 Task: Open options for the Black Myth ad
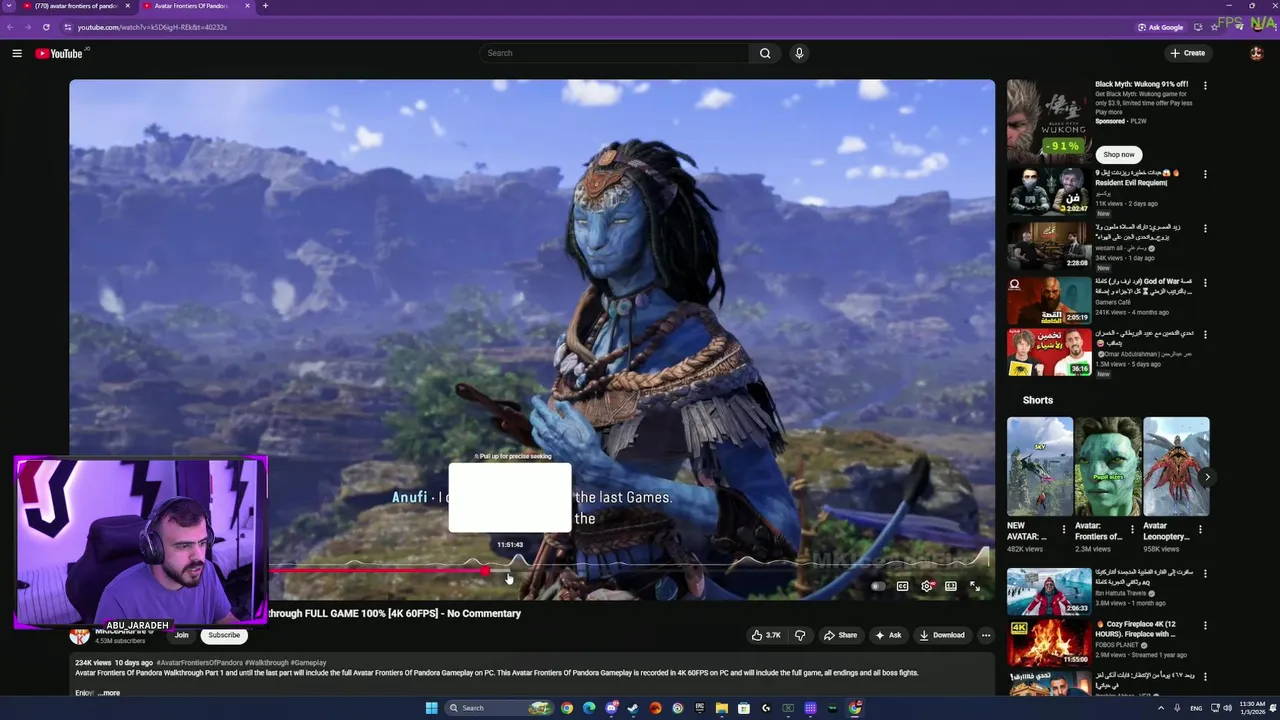pos(1205,86)
